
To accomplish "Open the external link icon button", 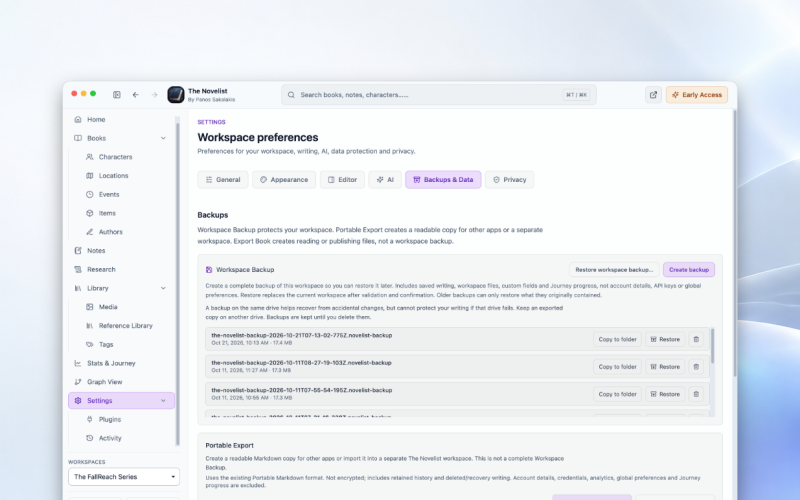I will (x=653, y=94).
